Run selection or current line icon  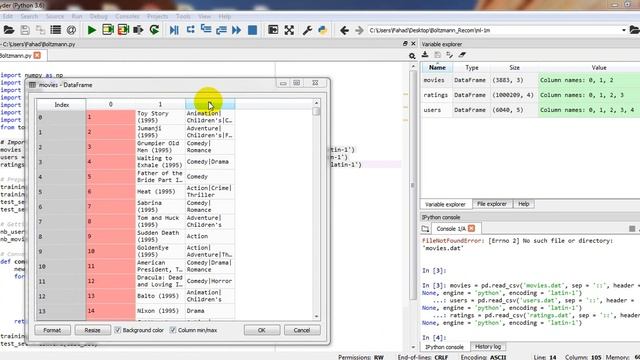coord(138,30)
